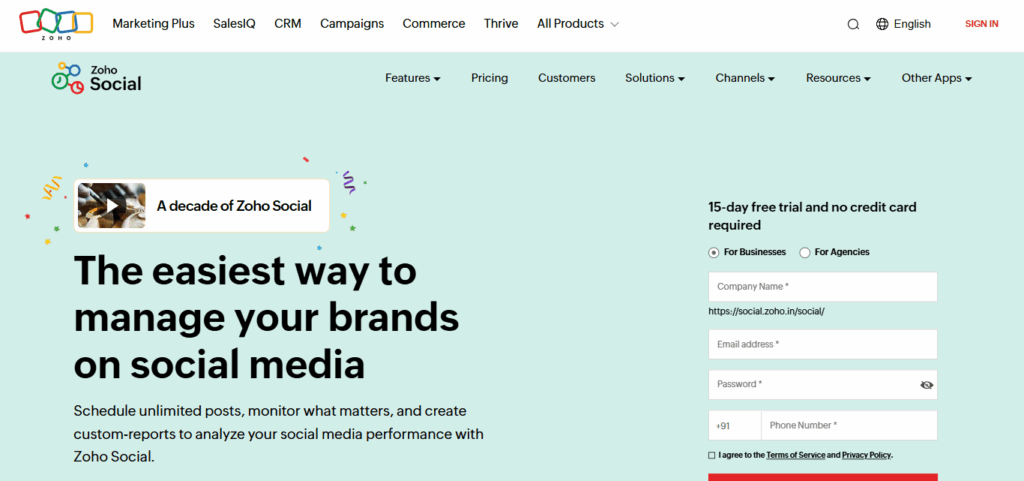Open SalesIQ from top bar
This screenshot has height=481, width=1024.
(x=234, y=24)
